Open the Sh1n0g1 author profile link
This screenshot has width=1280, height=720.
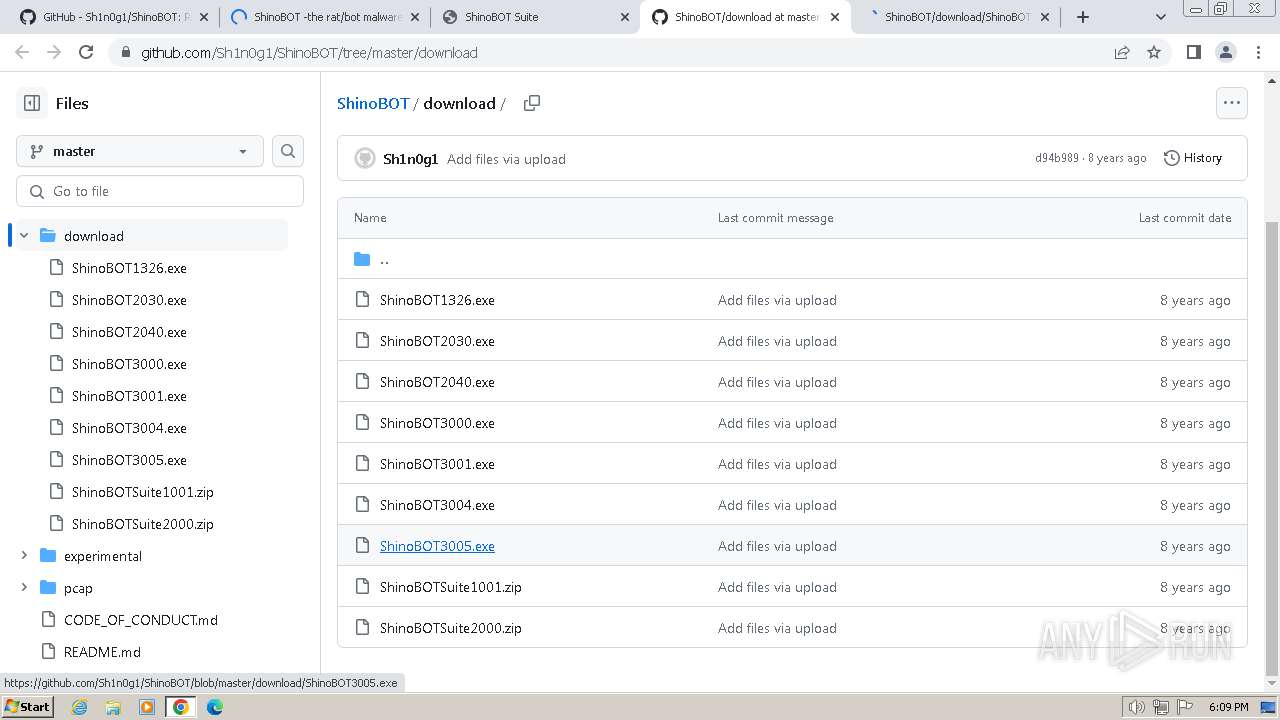(410, 159)
